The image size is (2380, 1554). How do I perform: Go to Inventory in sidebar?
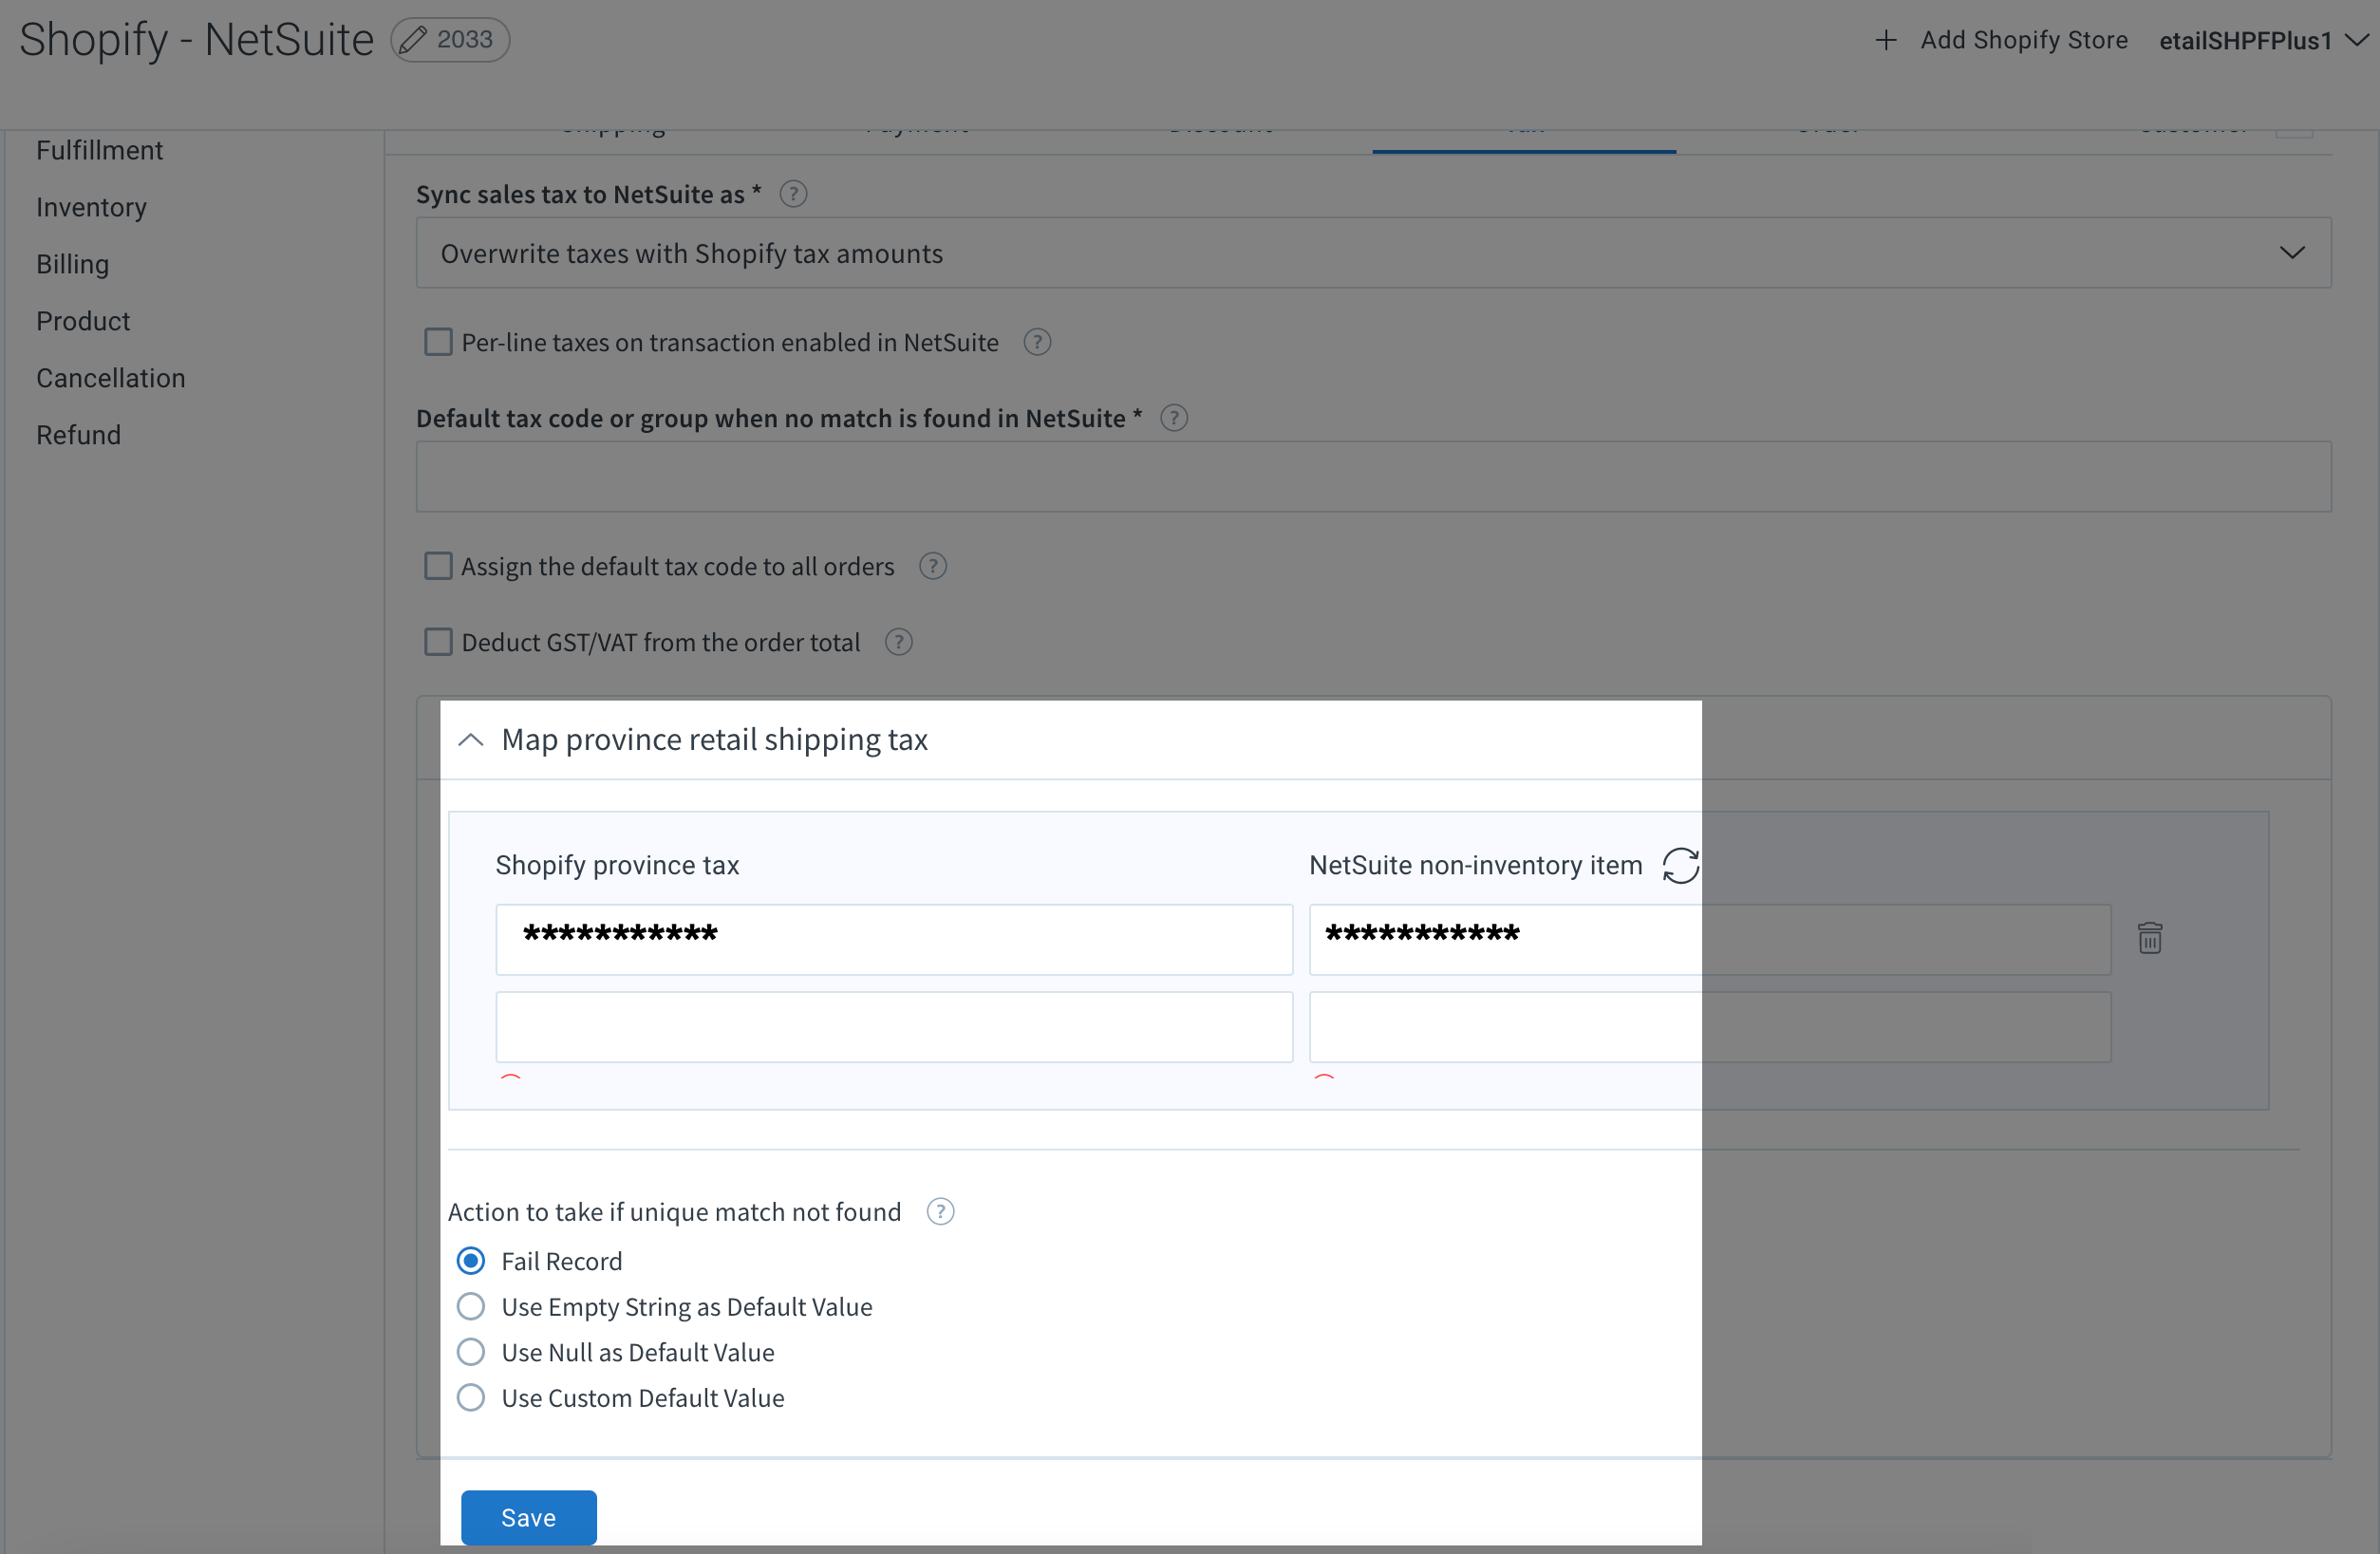point(91,207)
